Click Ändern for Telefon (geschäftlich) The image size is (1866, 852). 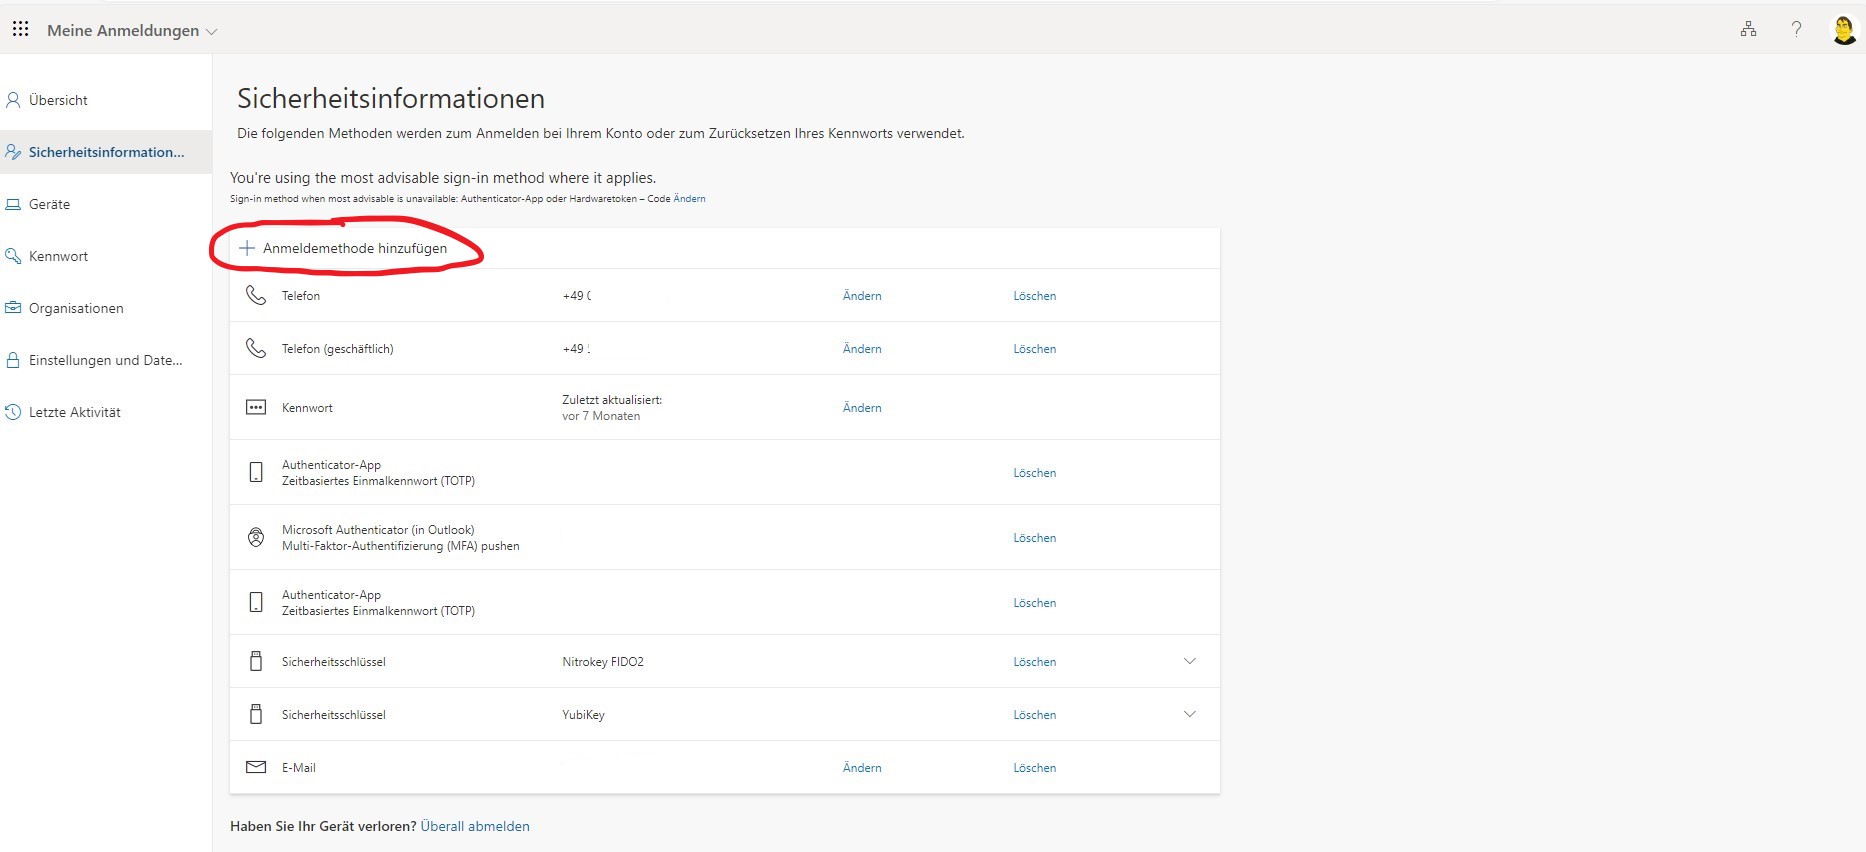point(861,349)
